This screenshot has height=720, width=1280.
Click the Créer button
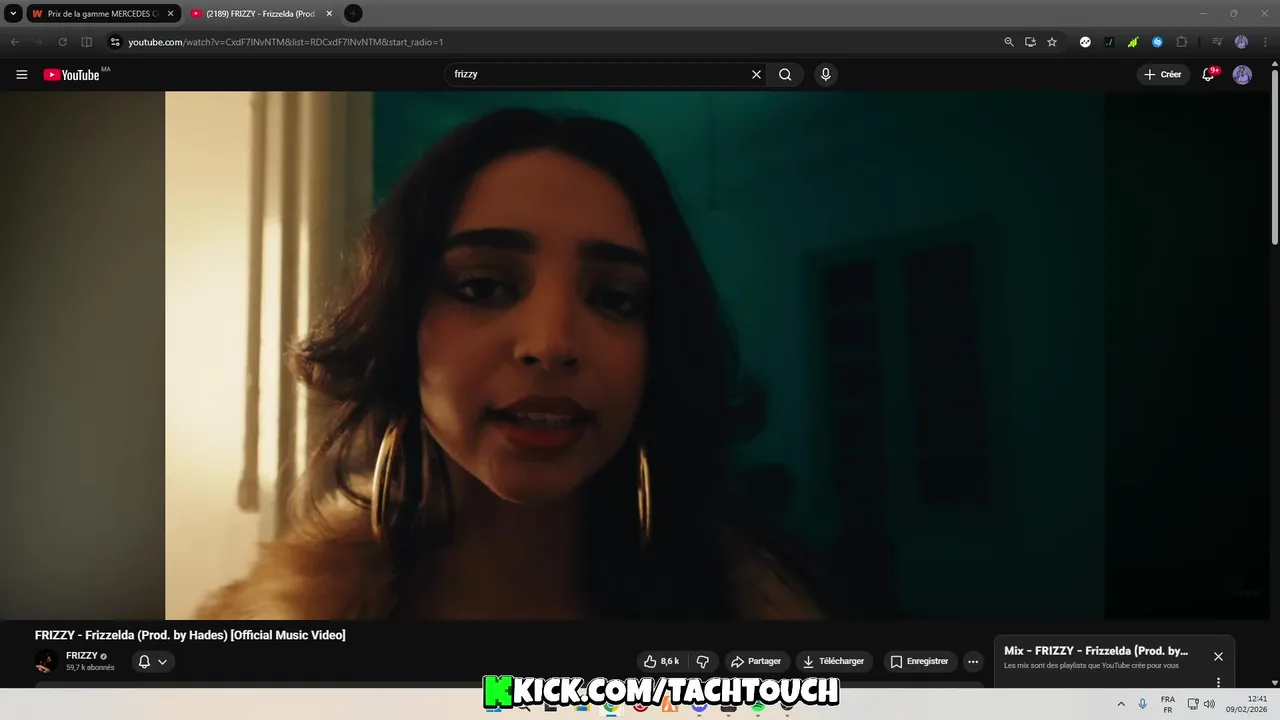[1163, 74]
